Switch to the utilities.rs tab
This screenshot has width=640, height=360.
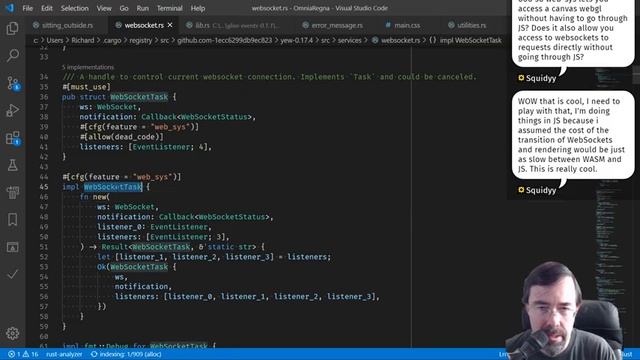[471, 25]
